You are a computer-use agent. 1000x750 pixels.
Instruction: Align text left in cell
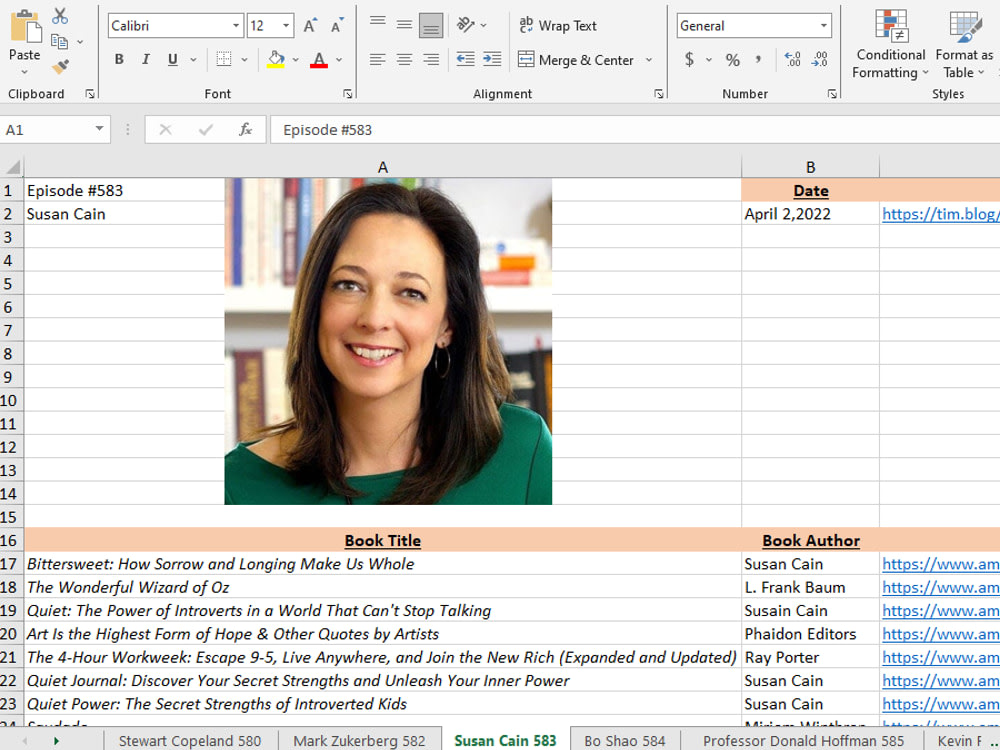(x=378, y=60)
